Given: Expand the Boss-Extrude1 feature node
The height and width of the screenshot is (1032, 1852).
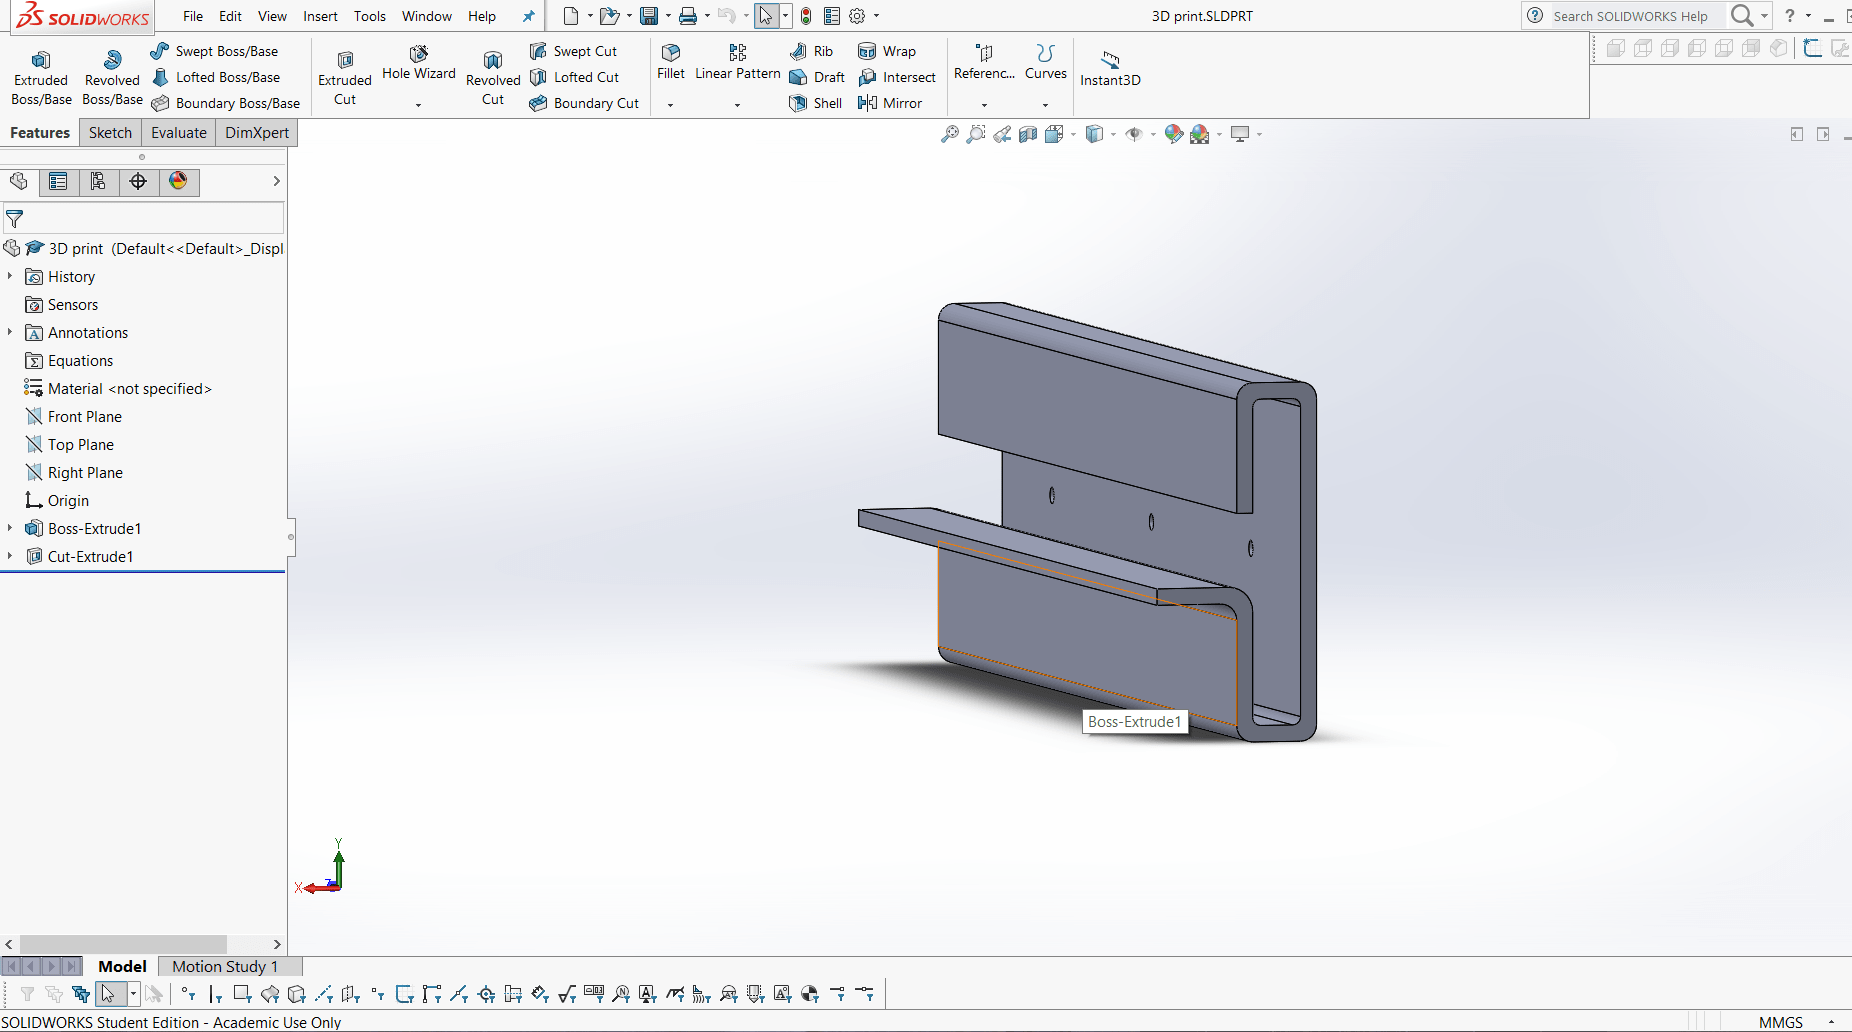Looking at the screenshot, I should coord(10,528).
